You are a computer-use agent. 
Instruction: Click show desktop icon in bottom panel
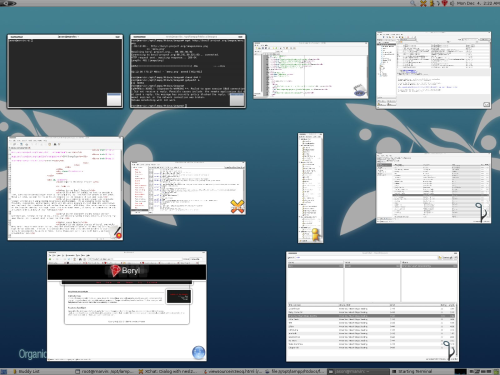pos(4,371)
